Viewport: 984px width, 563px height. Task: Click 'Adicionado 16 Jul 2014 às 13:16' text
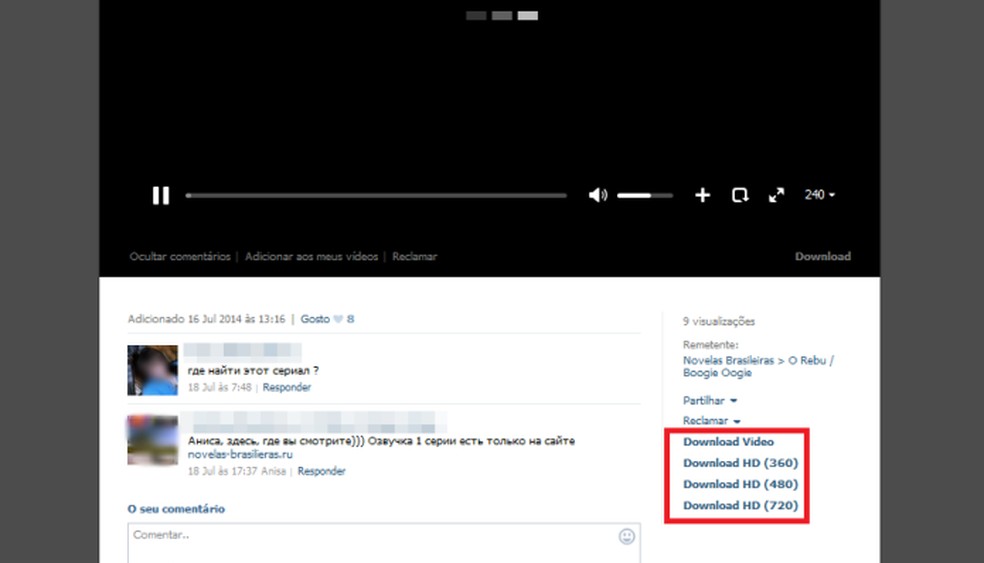coord(206,319)
